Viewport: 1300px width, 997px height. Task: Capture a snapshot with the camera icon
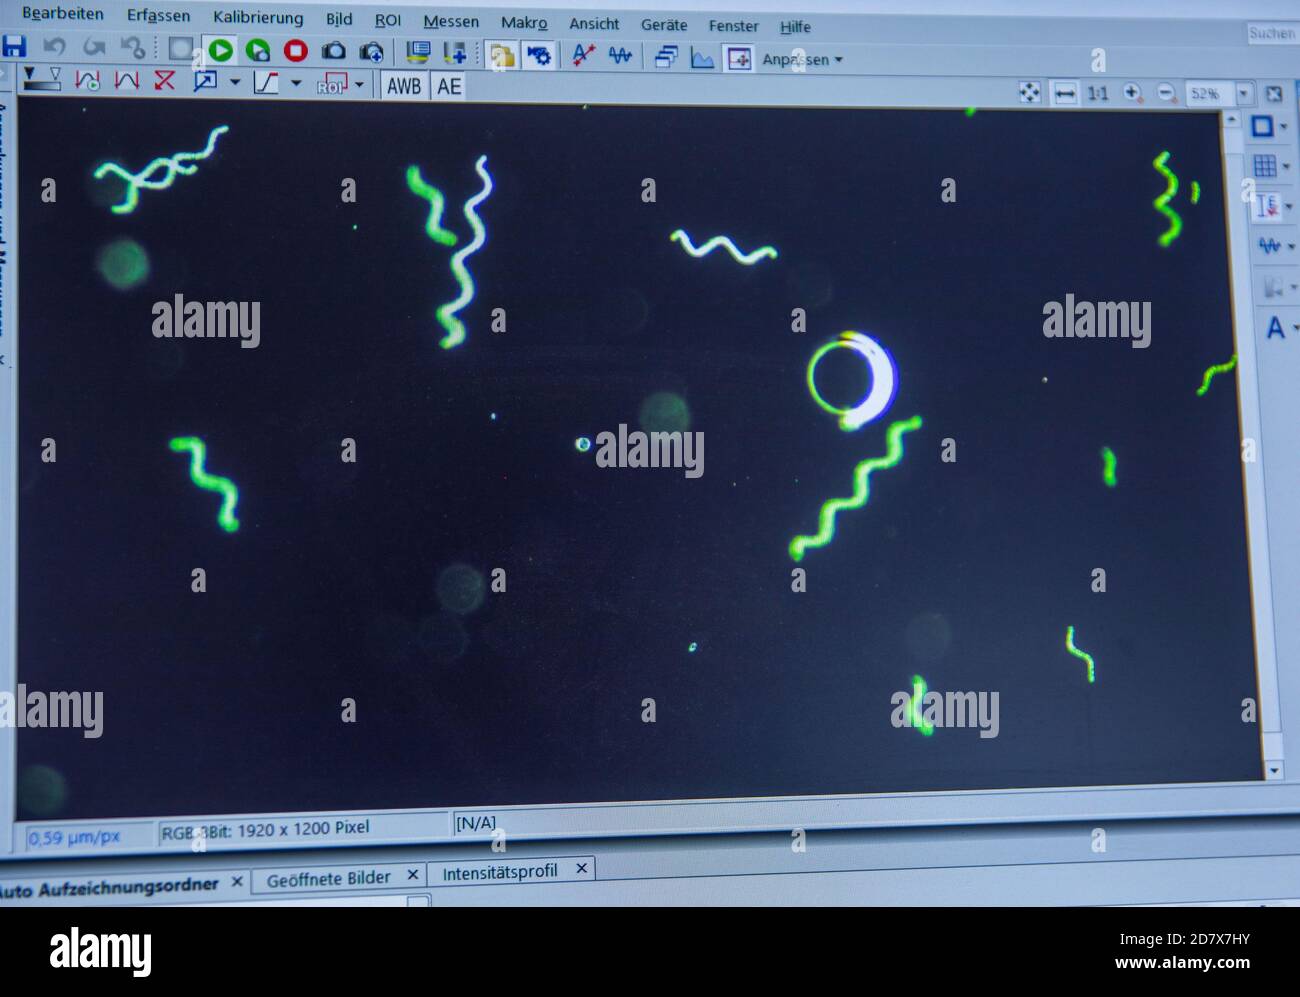click(333, 51)
